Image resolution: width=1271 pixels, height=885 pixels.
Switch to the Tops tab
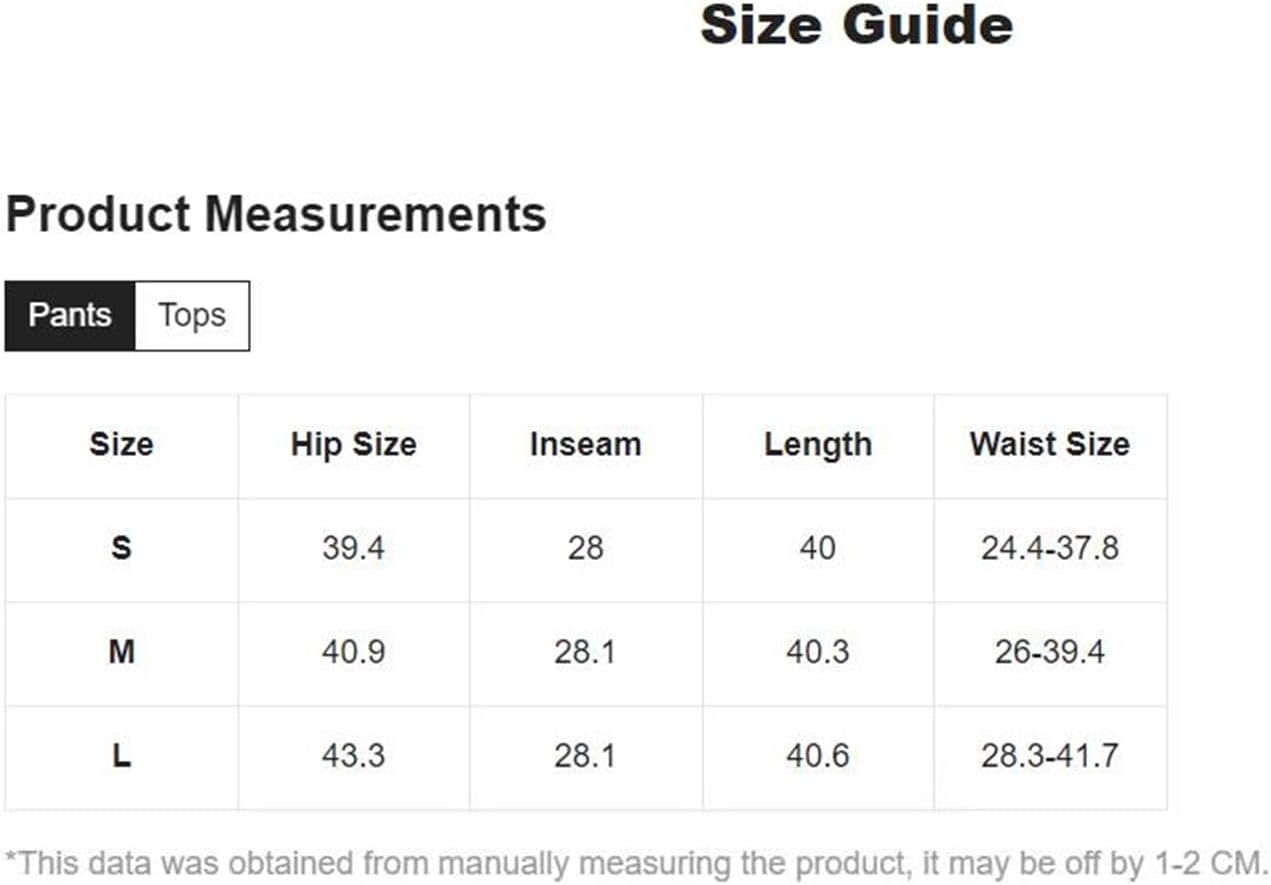[192, 316]
